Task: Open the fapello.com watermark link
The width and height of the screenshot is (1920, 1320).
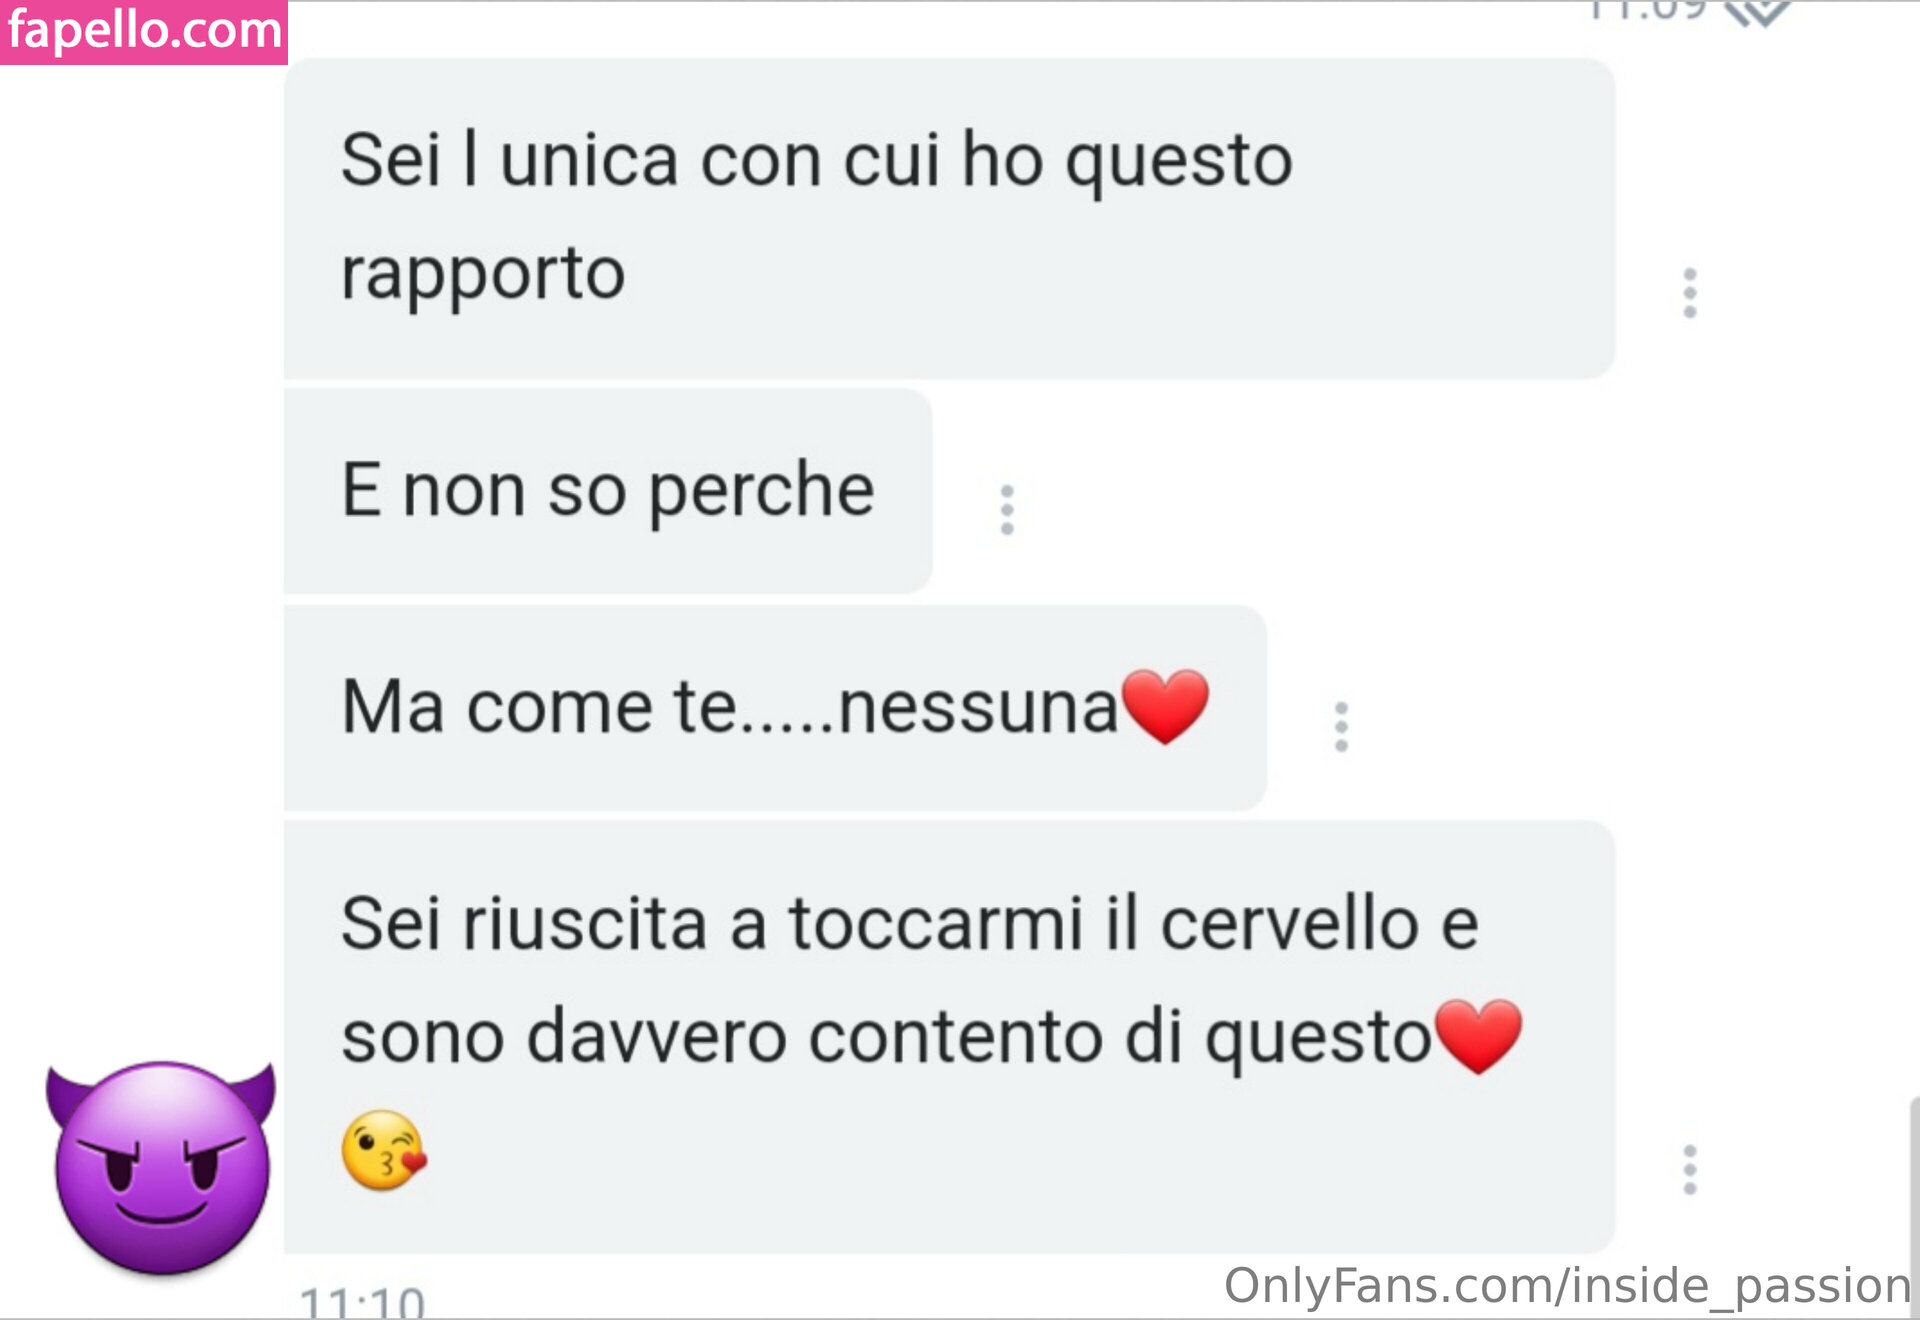Action: pyautogui.click(x=144, y=32)
